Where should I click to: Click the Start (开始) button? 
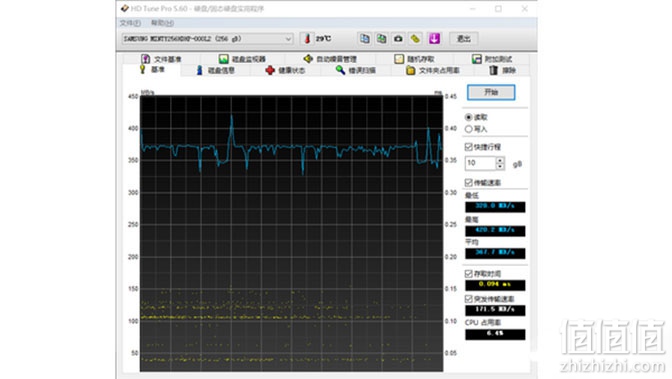[491, 92]
